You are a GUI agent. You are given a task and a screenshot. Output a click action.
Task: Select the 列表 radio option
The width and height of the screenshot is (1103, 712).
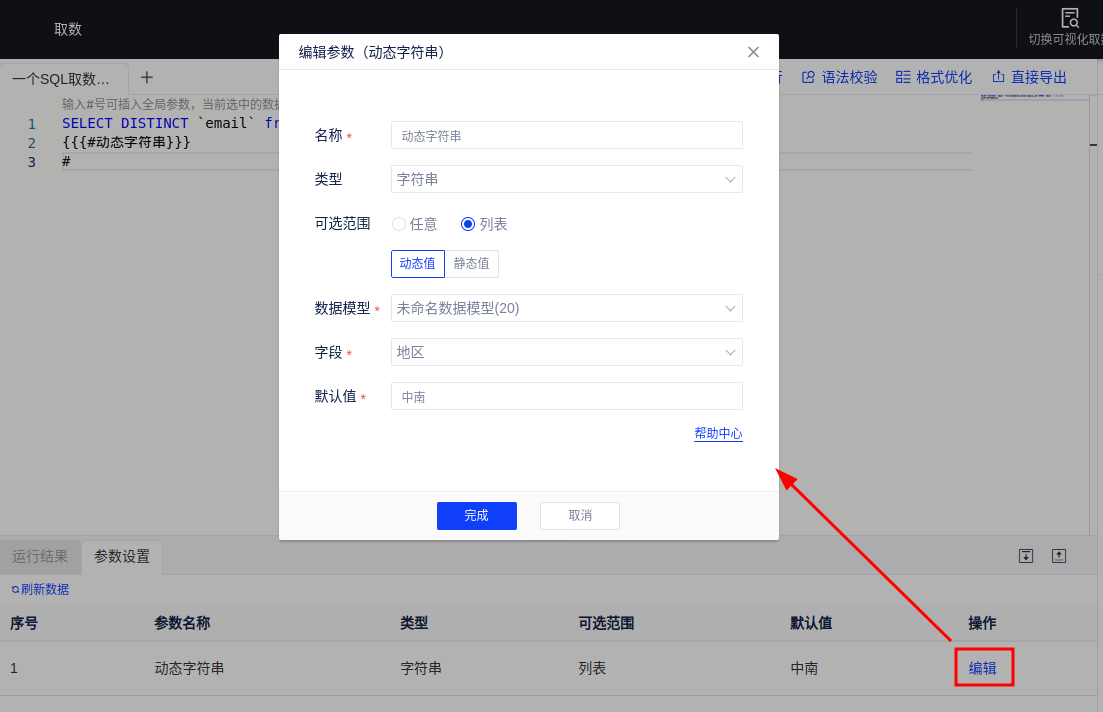pyautogui.click(x=468, y=224)
